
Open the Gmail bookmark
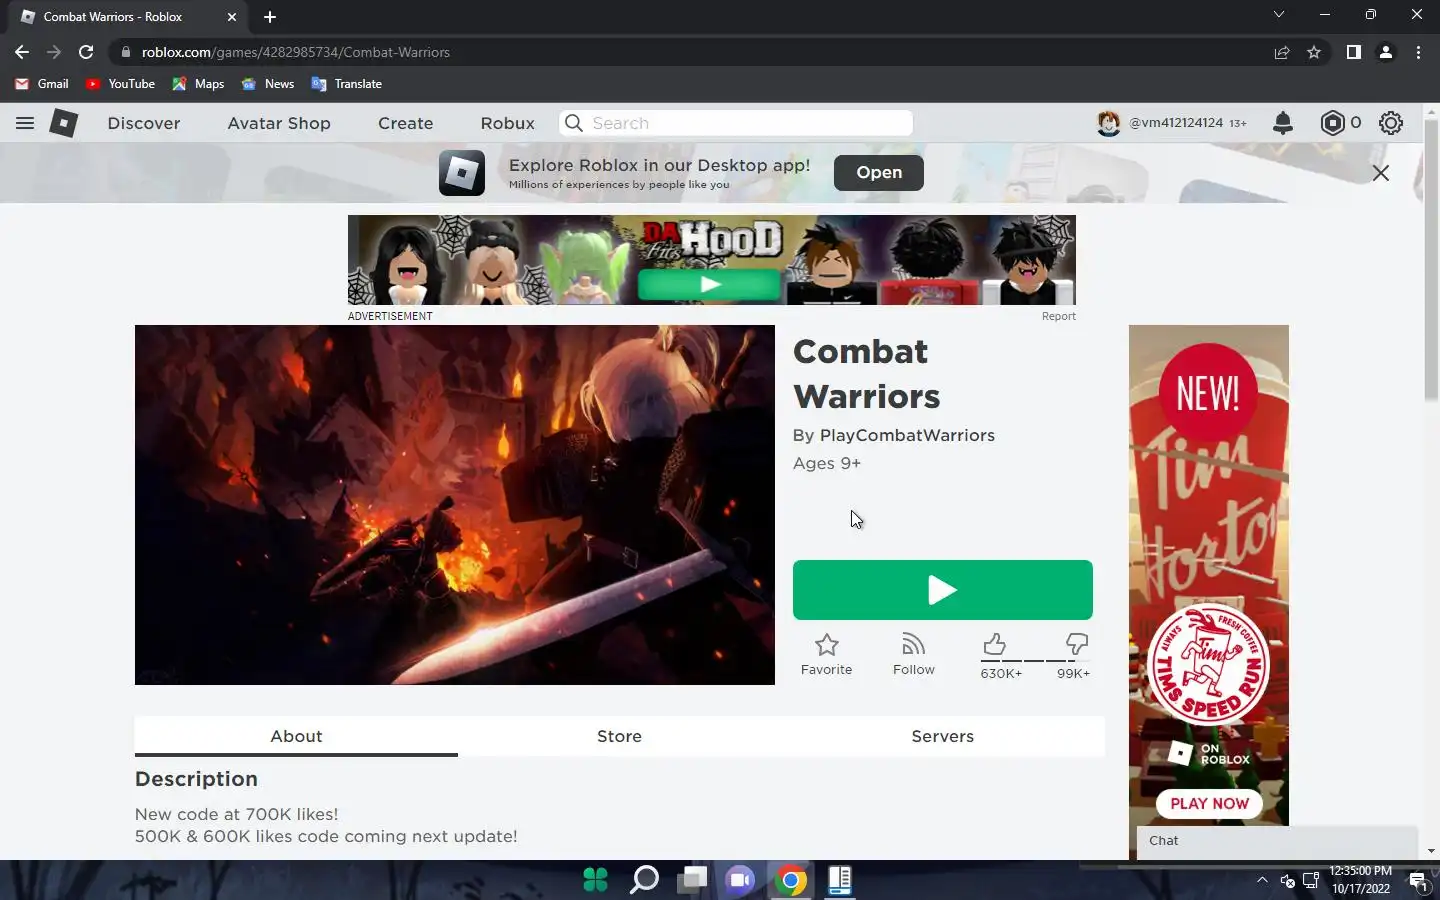42,84
